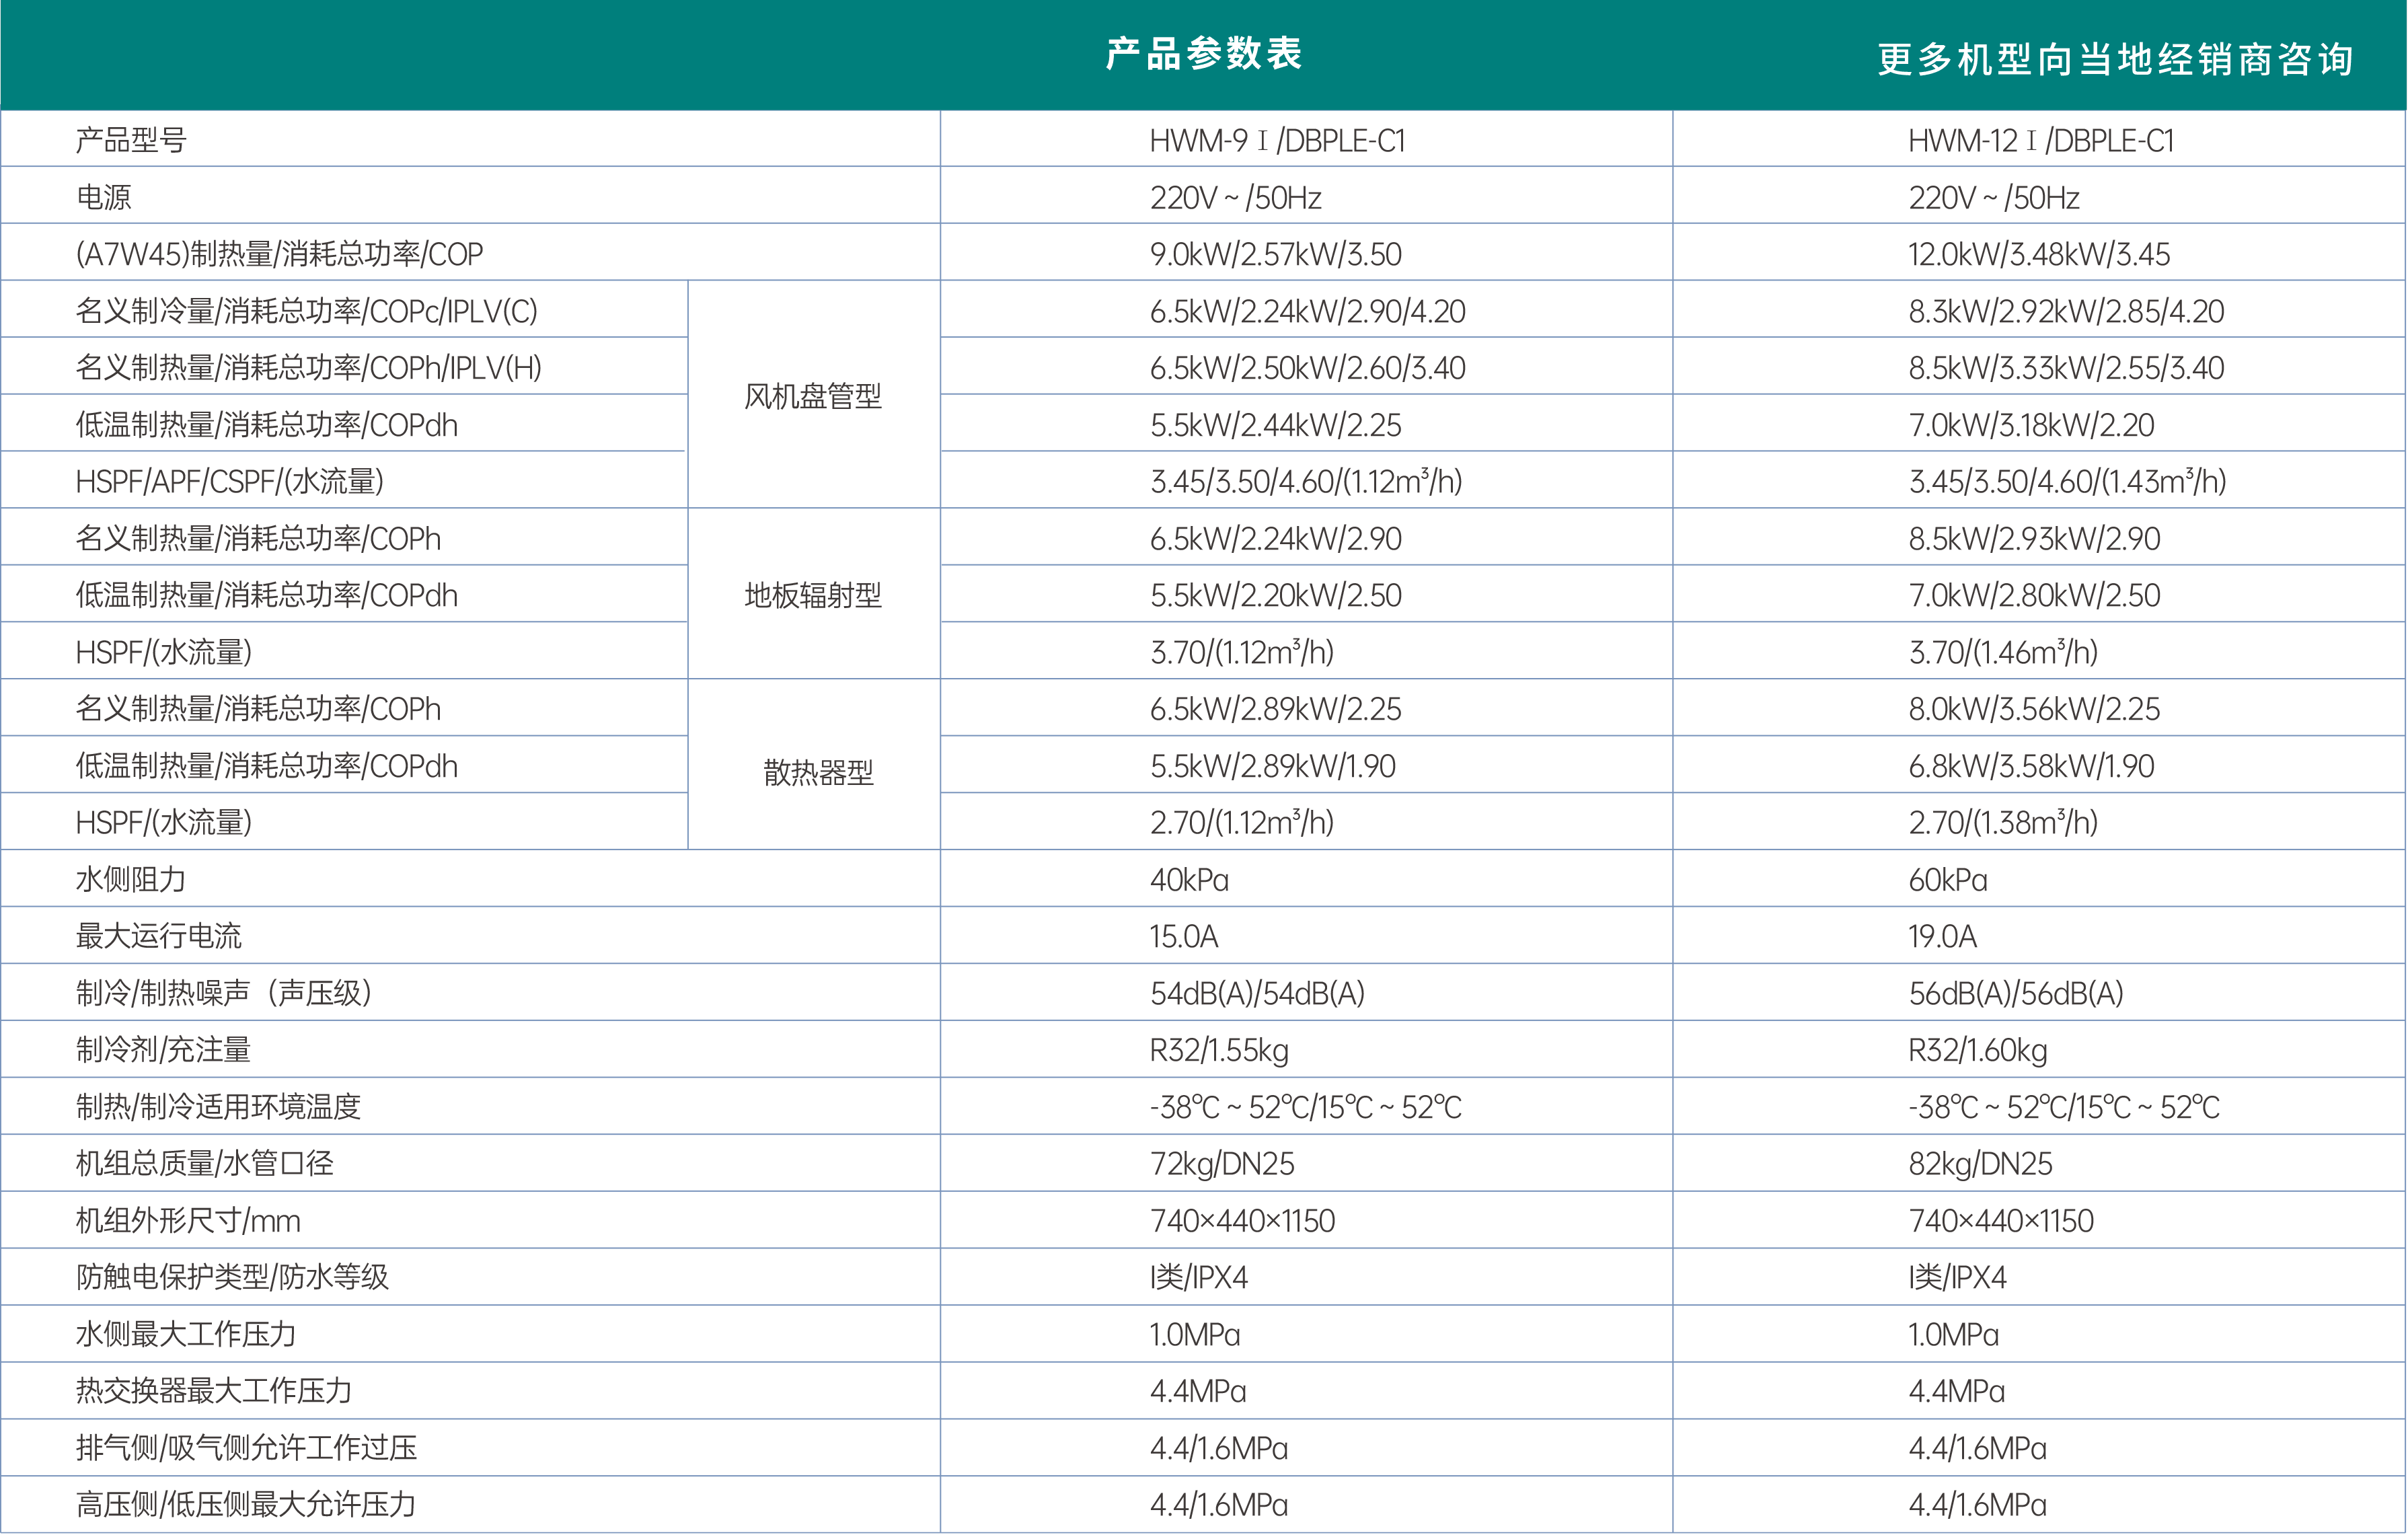This screenshot has width=2408, height=1539.
Task: Click the 56dB(A)/56dB(A) noise value
Action: (2015, 994)
